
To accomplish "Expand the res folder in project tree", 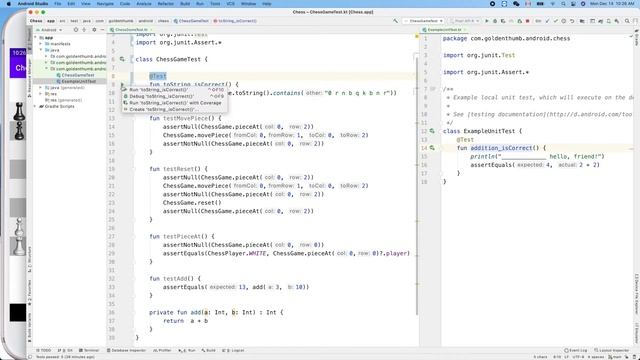I will (41, 94).
